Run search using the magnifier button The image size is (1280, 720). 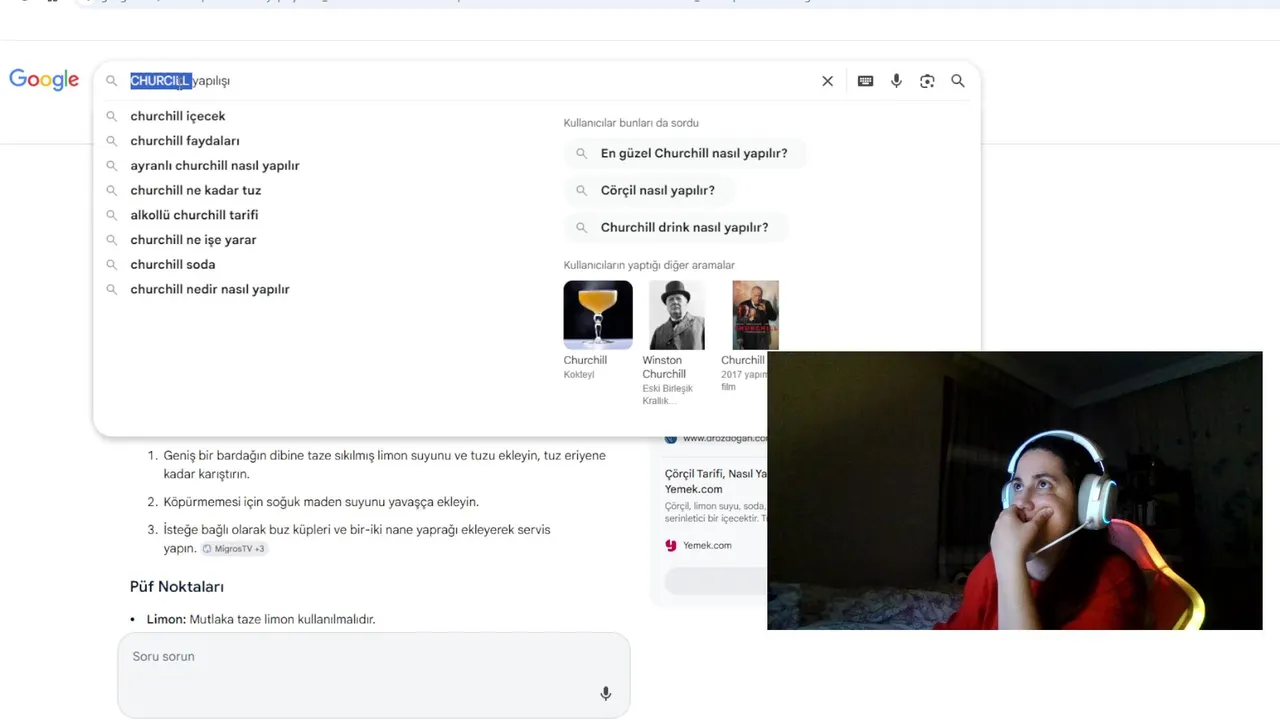(x=958, y=81)
